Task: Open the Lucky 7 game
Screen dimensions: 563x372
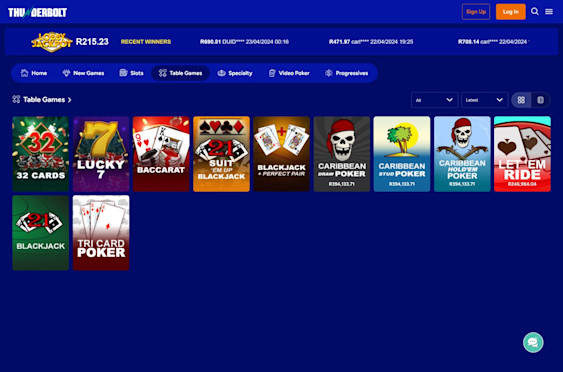Action: [101, 154]
